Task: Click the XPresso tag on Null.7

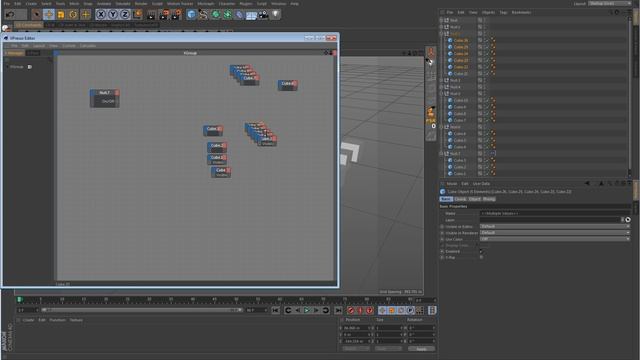Action: 493,153
